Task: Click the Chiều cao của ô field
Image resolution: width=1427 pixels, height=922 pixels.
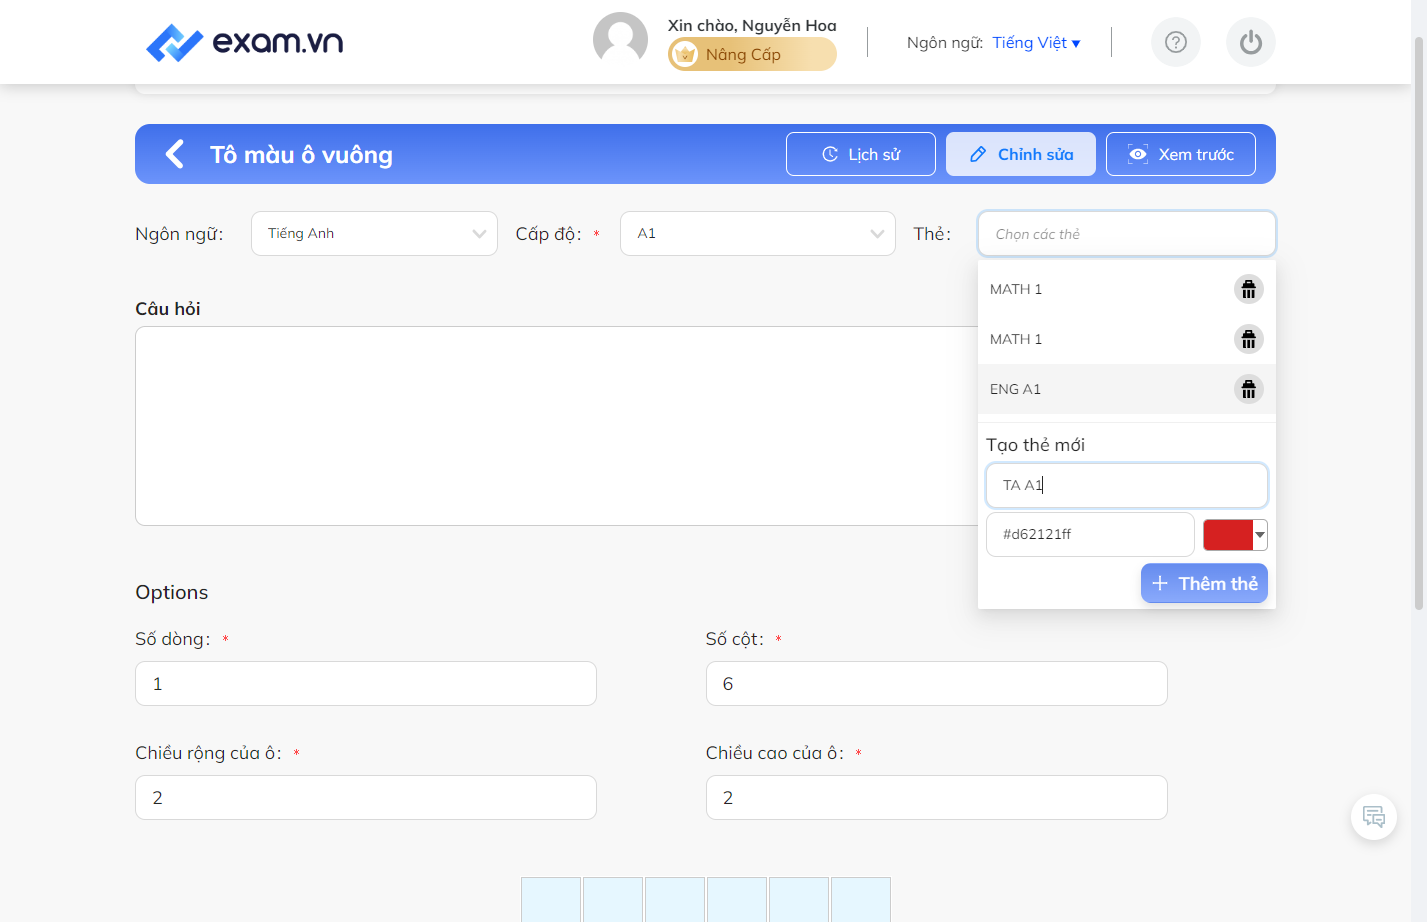Action: click(x=937, y=798)
